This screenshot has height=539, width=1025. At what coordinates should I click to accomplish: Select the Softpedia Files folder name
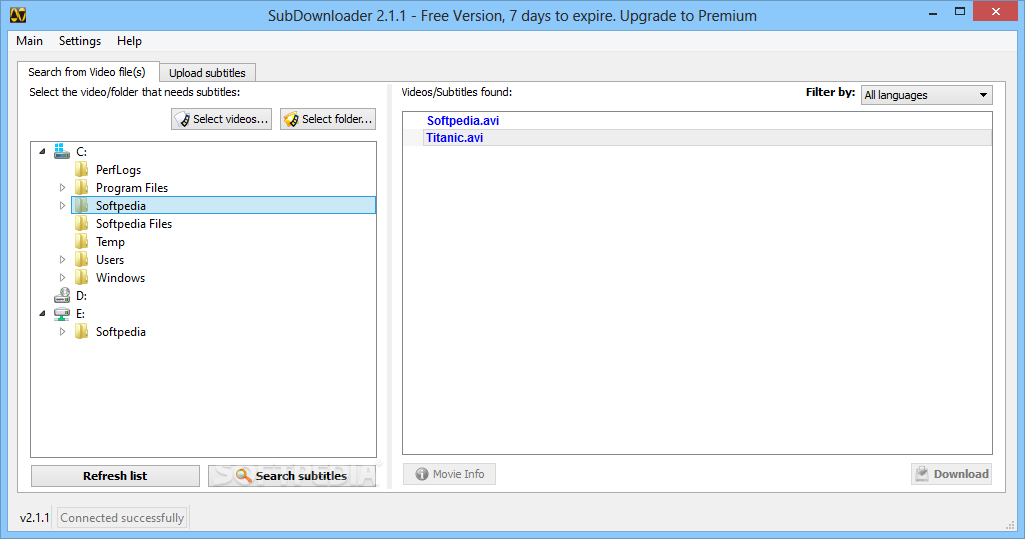pos(134,223)
